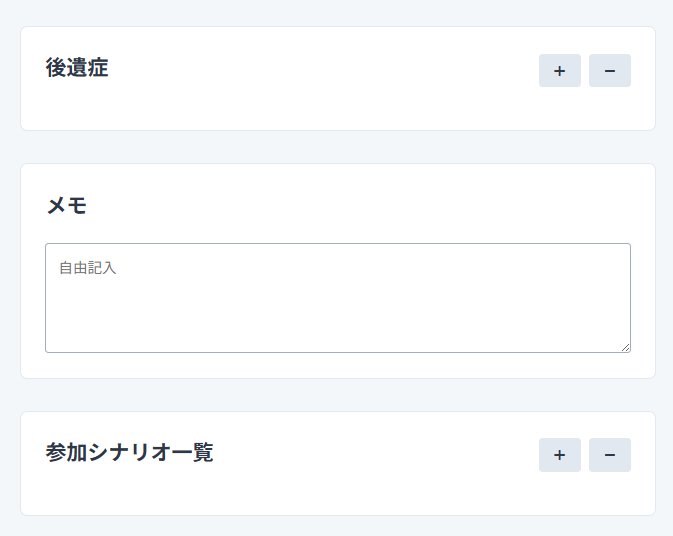The image size is (673, 536).
Task: Select the 後遺症 title text
Action: (x=77, y=68)
